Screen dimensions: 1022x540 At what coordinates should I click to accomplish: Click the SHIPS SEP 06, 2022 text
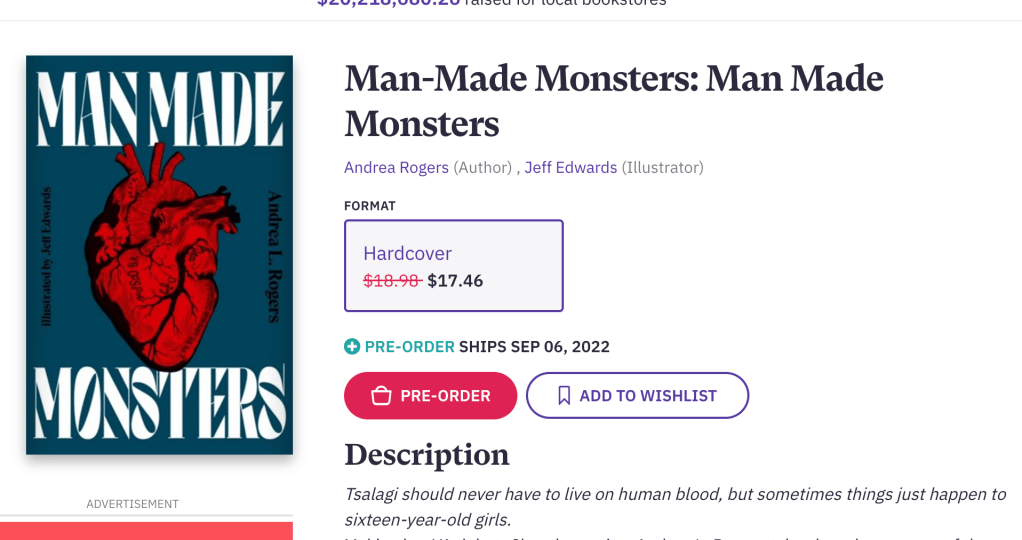pyautogui.click(x=534, y=347)
